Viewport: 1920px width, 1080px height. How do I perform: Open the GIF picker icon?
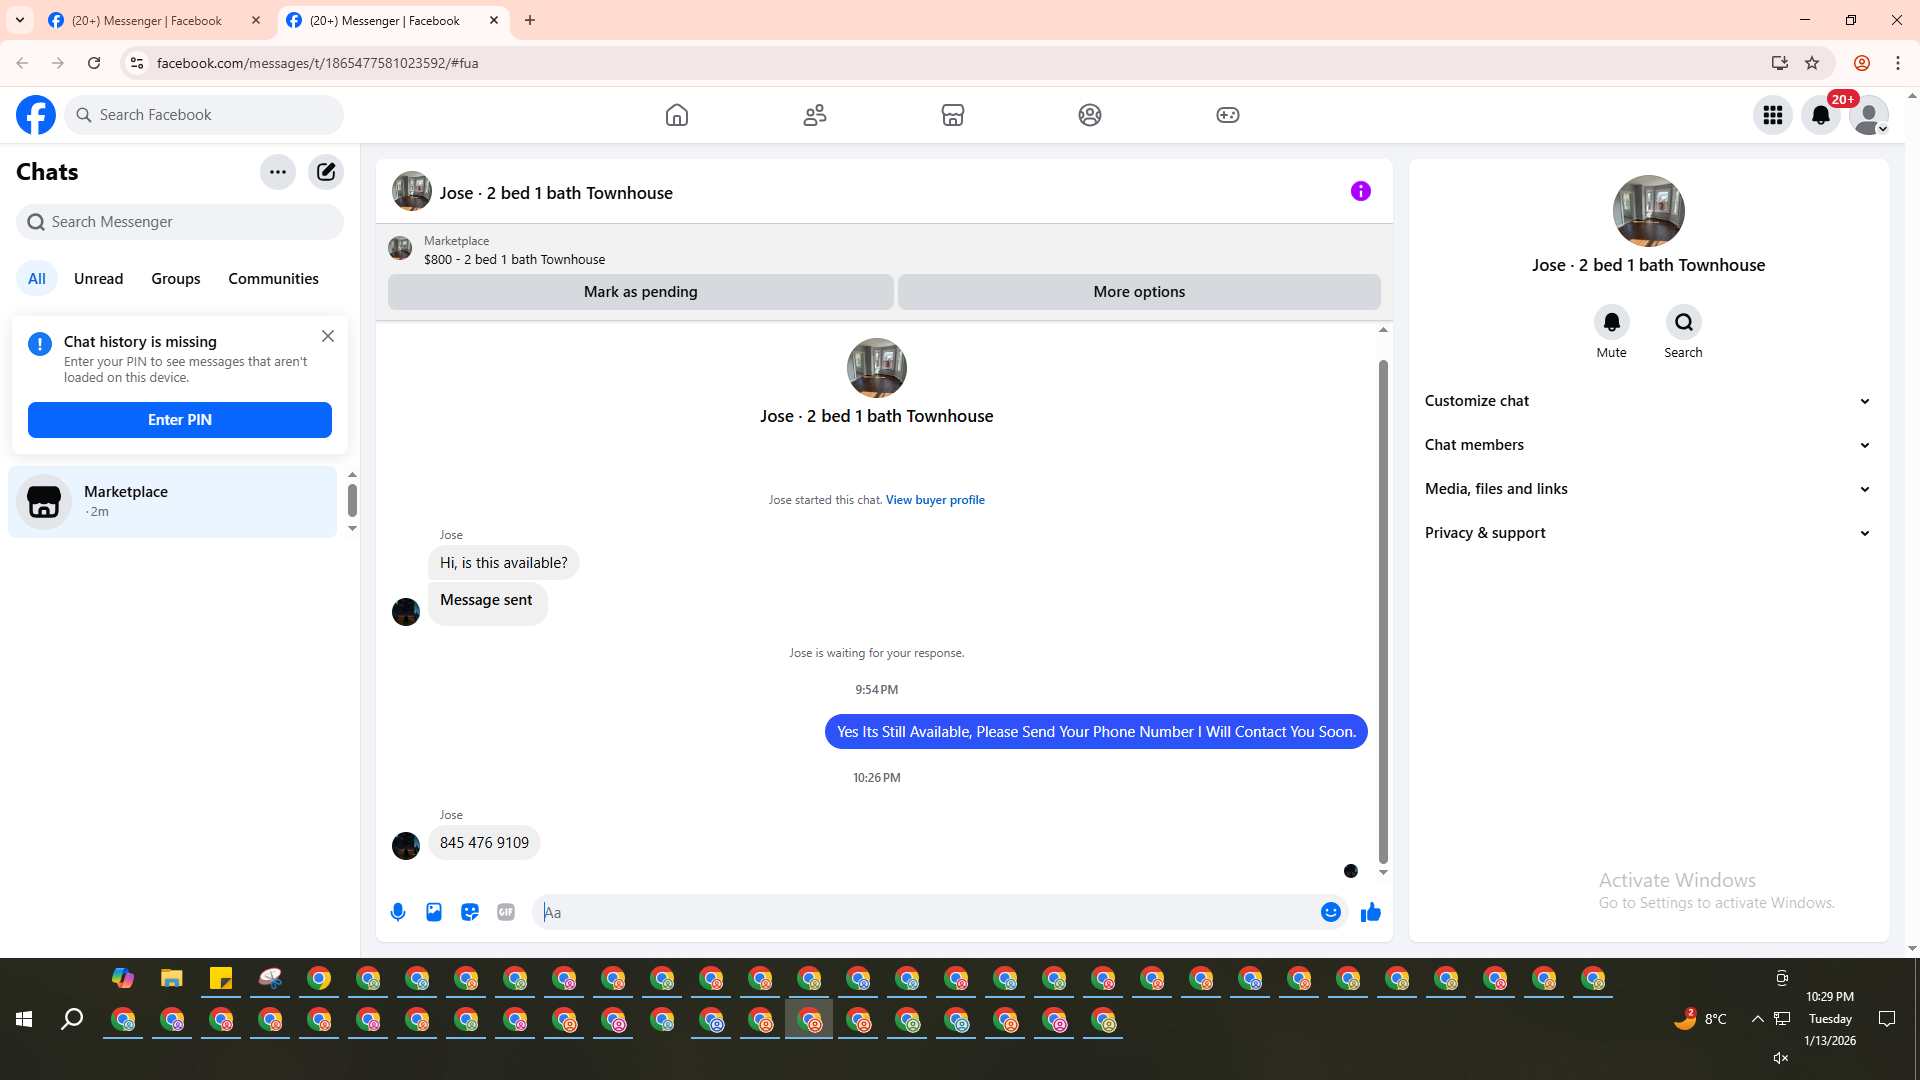(x=506, y=912)
